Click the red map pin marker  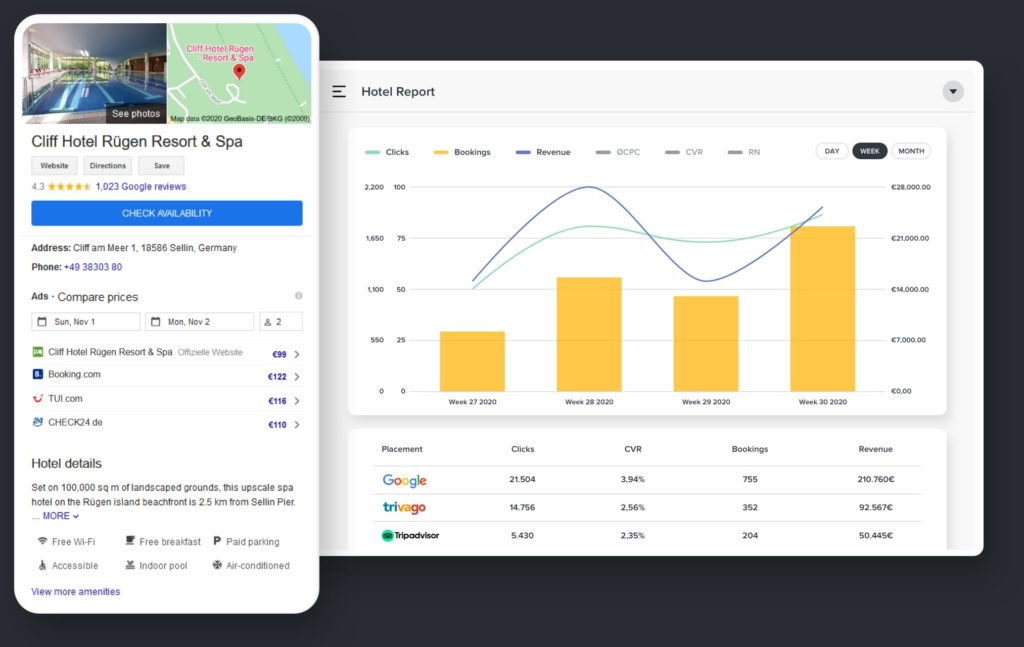pos(239,72)
